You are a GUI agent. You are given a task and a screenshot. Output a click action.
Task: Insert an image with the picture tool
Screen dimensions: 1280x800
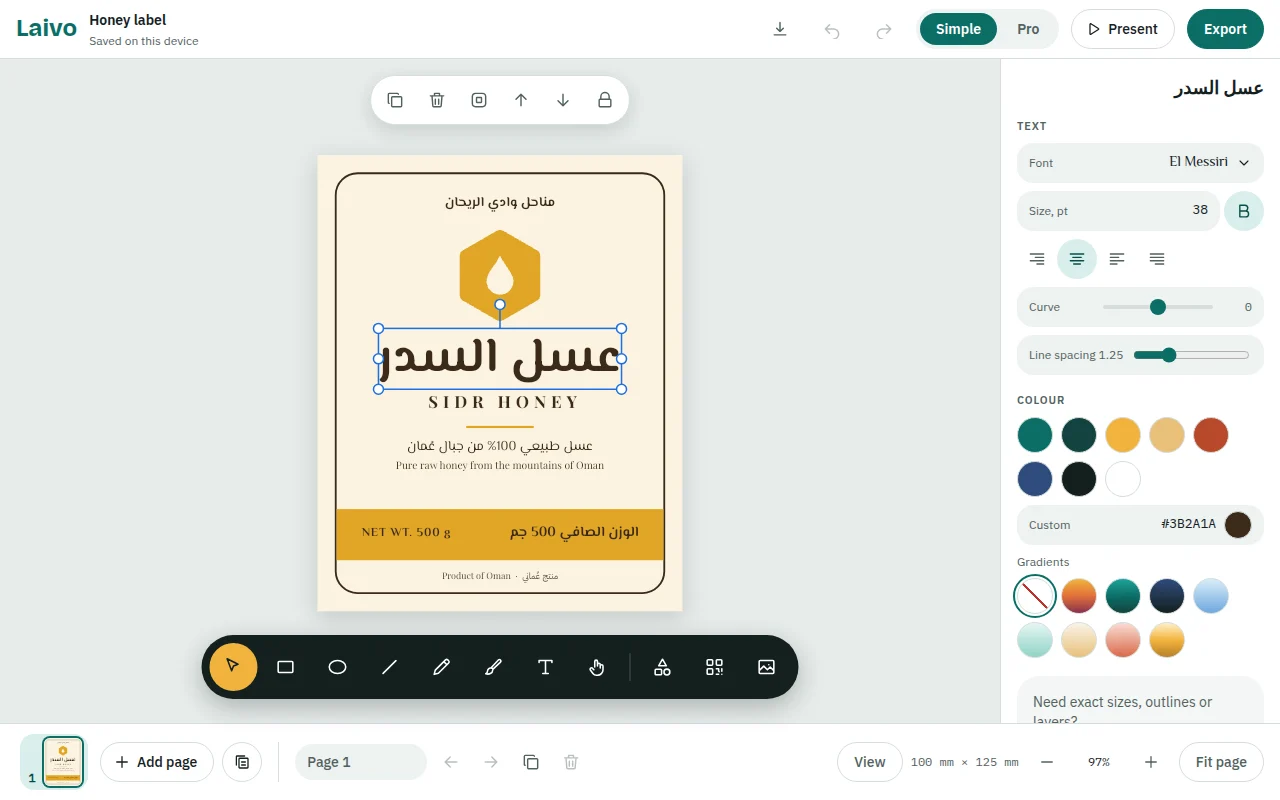(x=766, y=667)
